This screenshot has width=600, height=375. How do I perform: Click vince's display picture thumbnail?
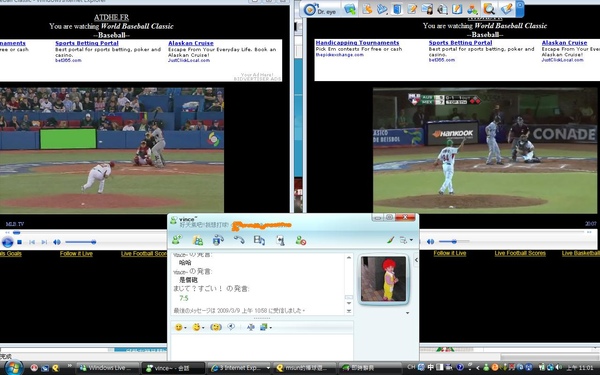pos(383,279)
